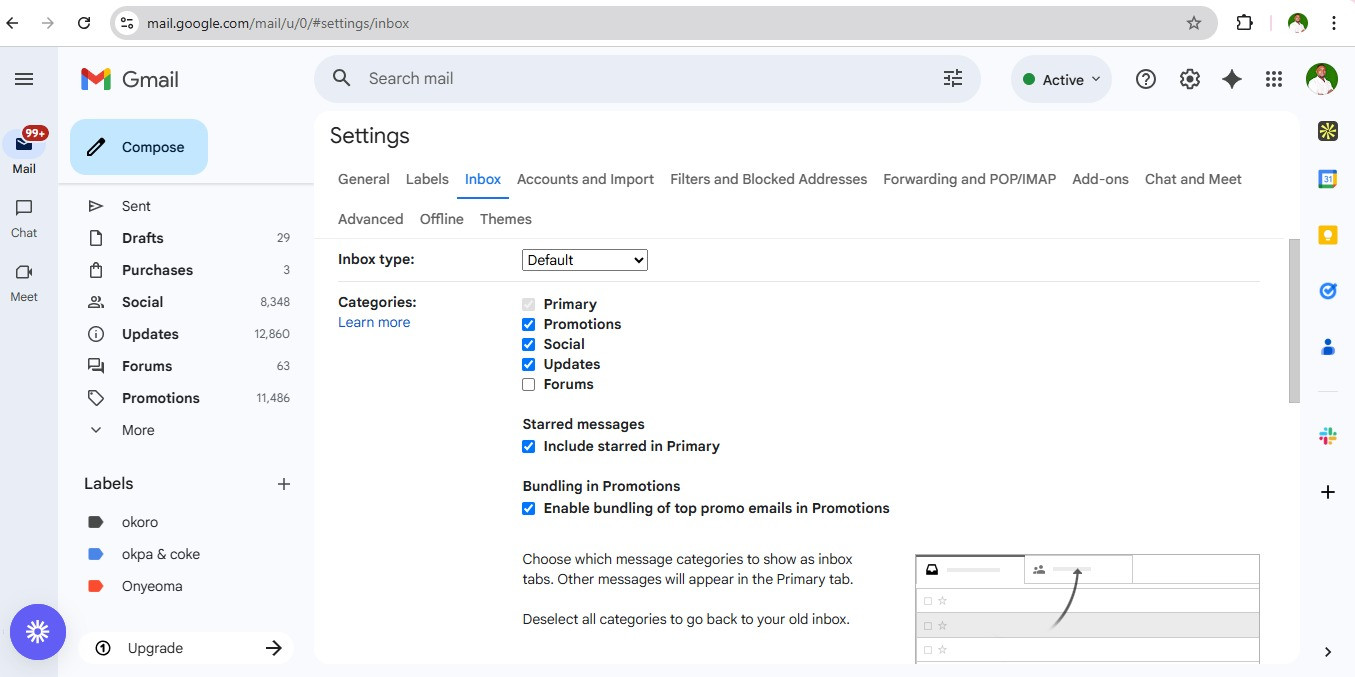The image size is (1355, 677).
Task: Get add-ons plus icon
Action: (x=1328, y=492)
